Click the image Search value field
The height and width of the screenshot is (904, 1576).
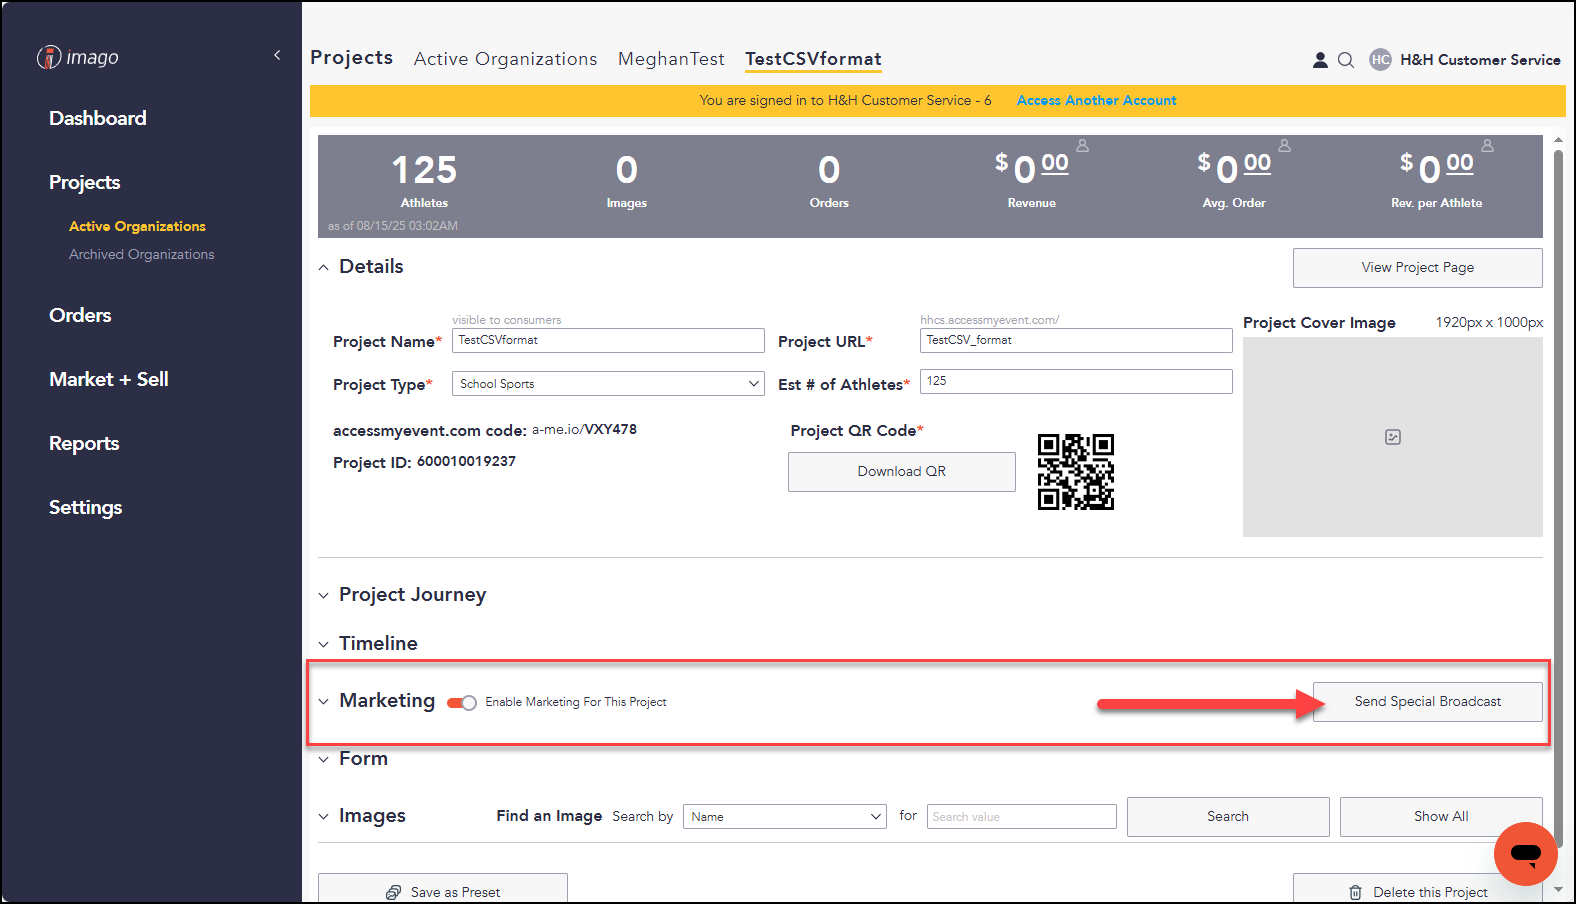pyautogui.click(x=1022, y=817)
